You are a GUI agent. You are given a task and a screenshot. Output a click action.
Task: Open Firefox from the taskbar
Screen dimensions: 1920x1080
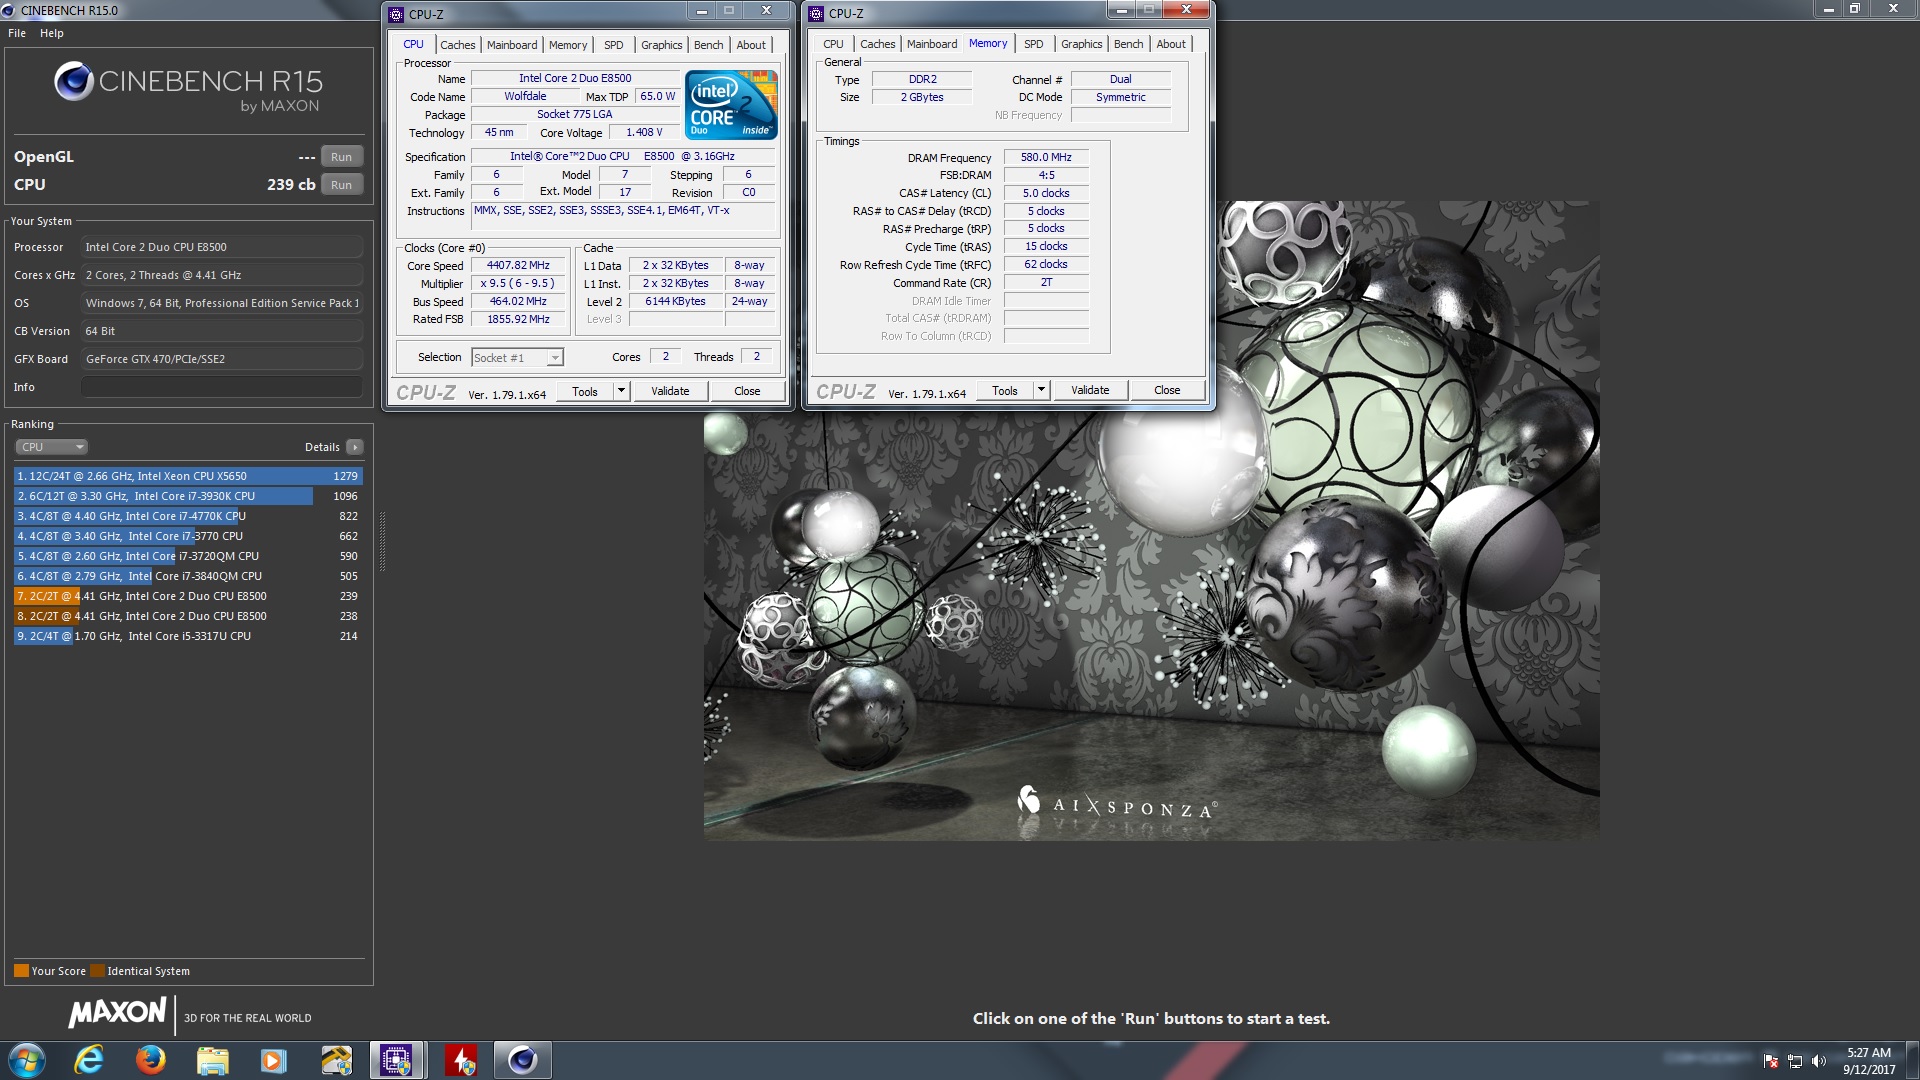(x=151, y=1060)
